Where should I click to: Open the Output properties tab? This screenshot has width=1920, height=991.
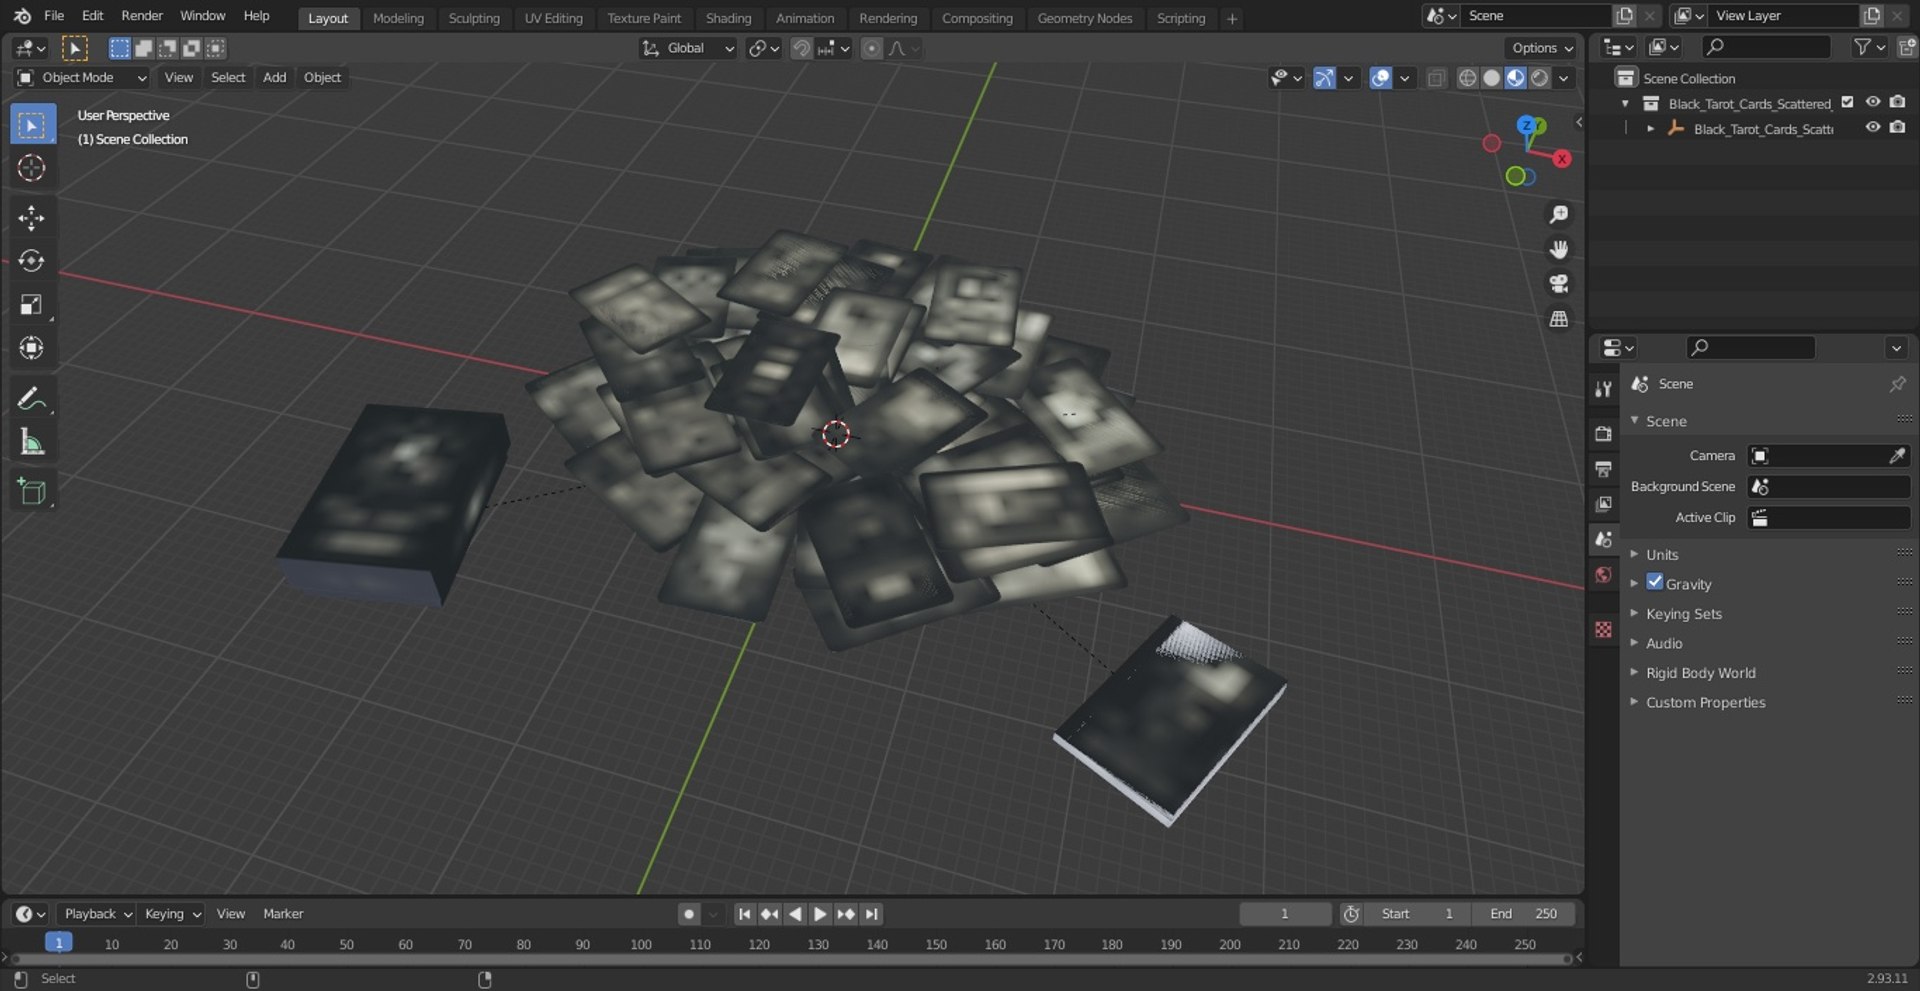[1604, 469]
